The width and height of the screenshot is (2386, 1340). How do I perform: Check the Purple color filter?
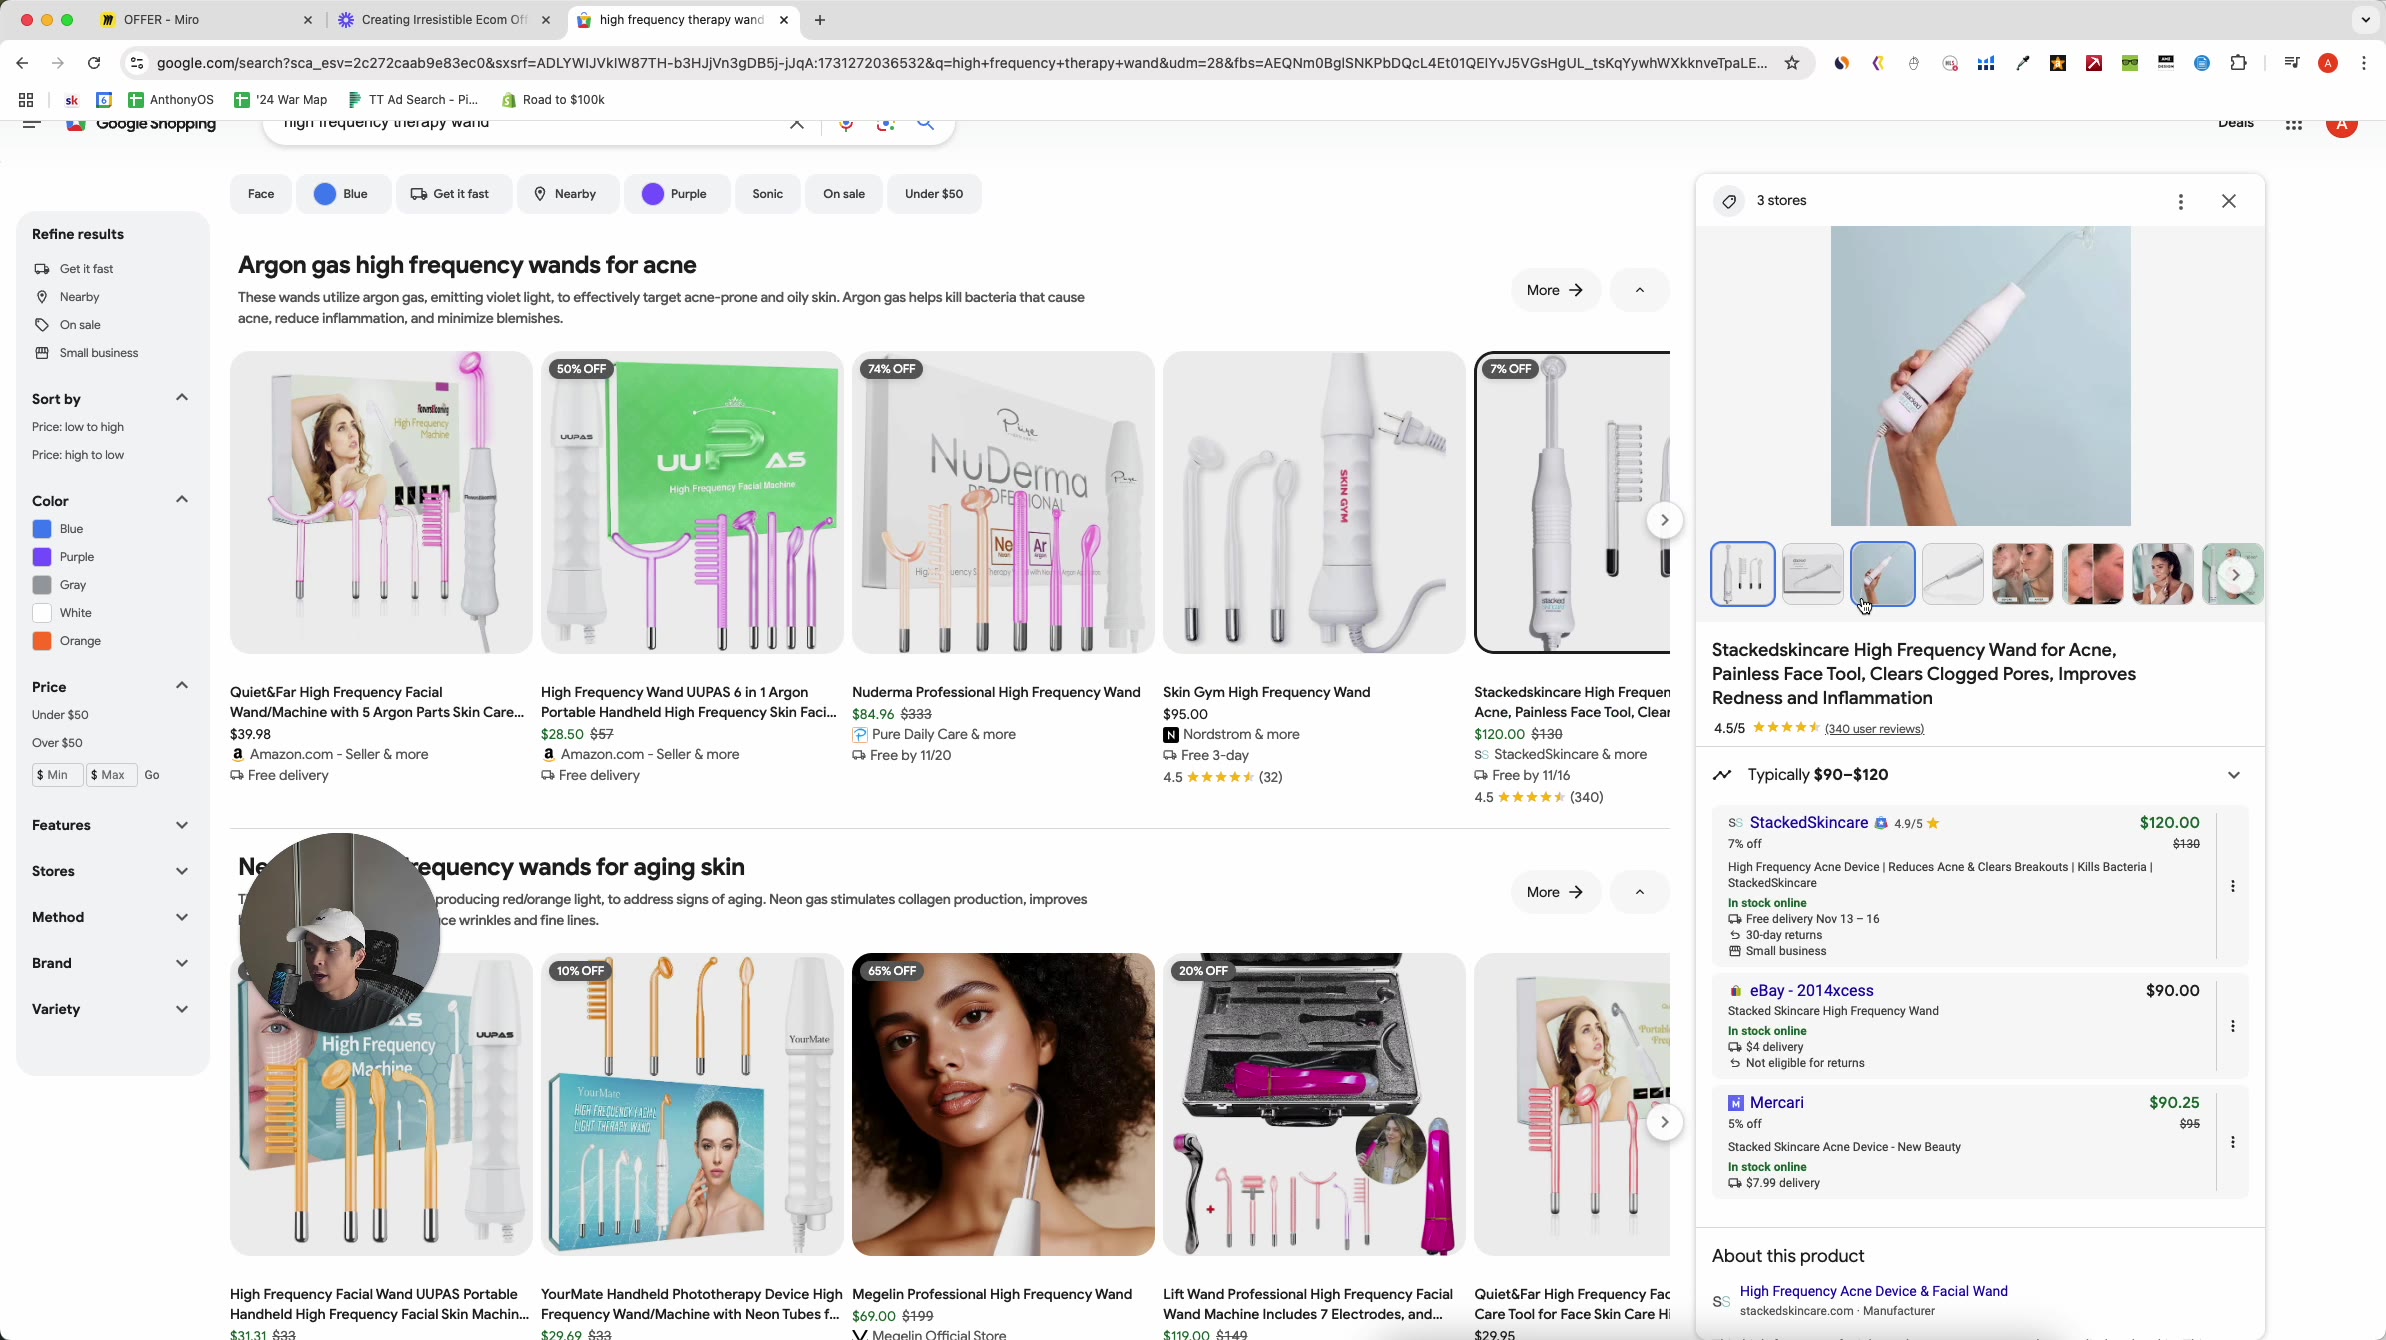[x=42, y=557]
